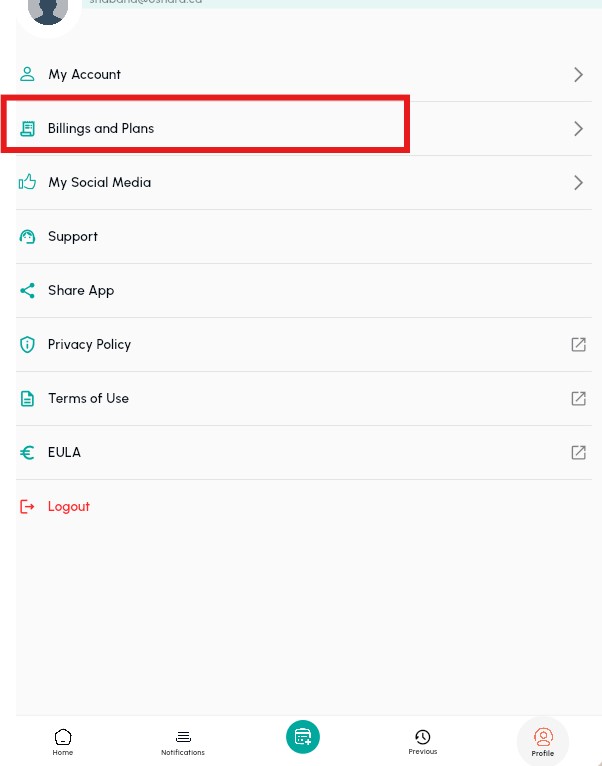Switch to the Notifications tab

tap(183, 741)
